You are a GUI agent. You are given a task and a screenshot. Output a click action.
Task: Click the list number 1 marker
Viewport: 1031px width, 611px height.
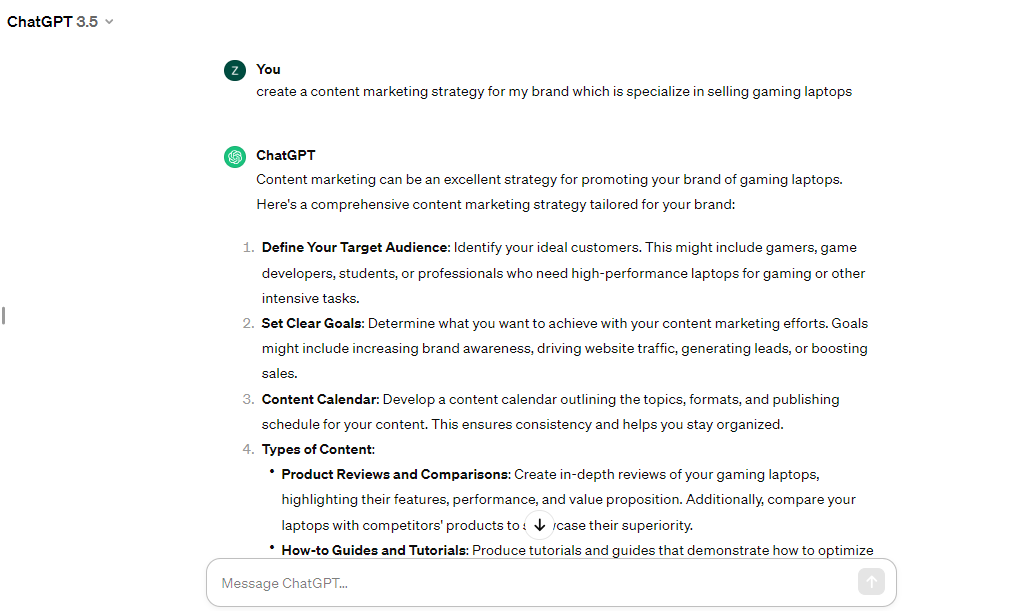pos(248,247)
